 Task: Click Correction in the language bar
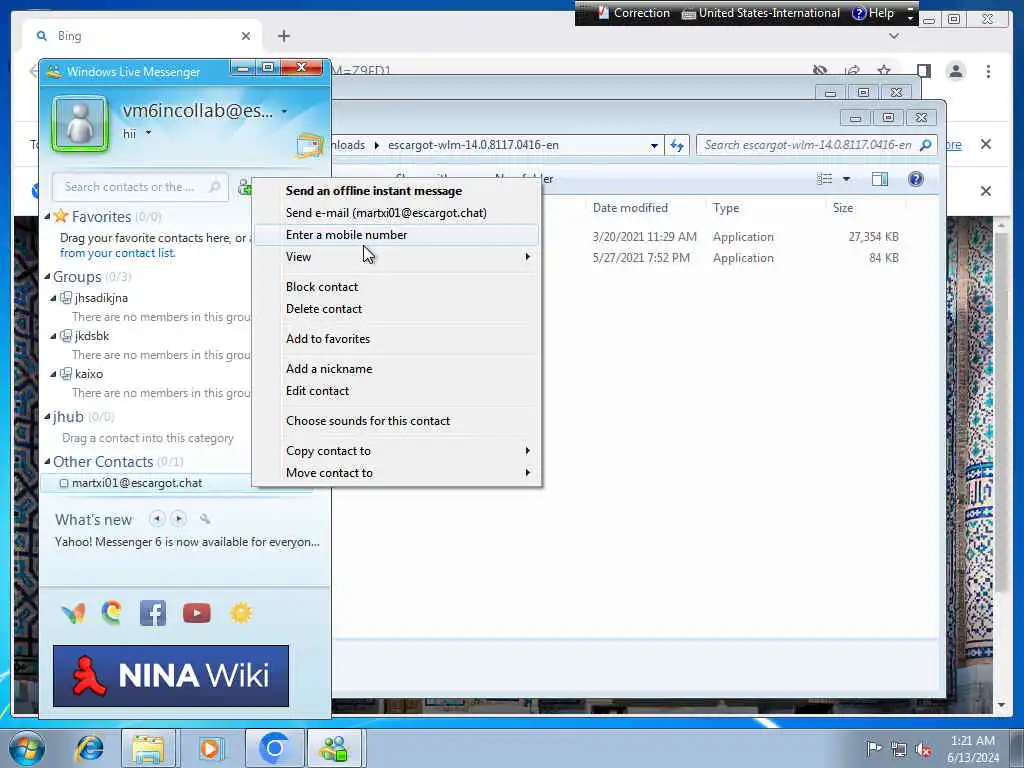tap(633, 13)
